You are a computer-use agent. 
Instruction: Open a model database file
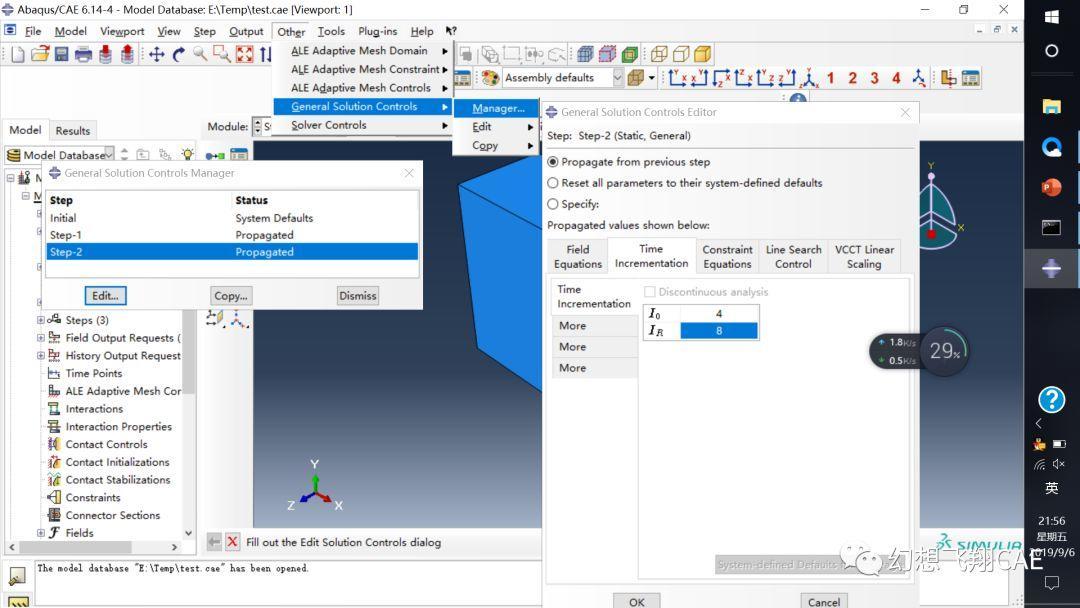point(40,54)
